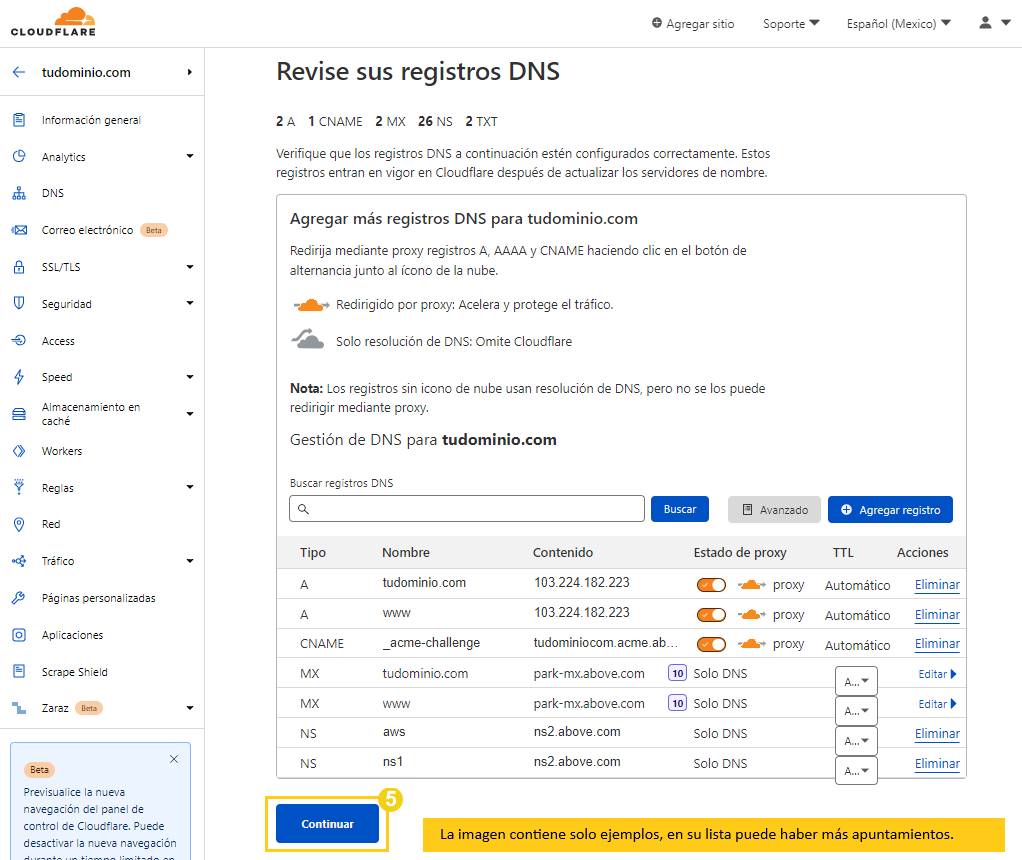Click the Seguridad shield icon
This screenshot has height=860, width=1022.
click(20, 303)
